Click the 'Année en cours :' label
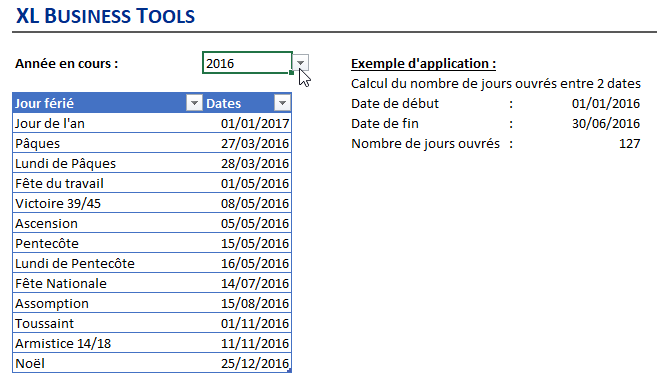 (67, 64)
